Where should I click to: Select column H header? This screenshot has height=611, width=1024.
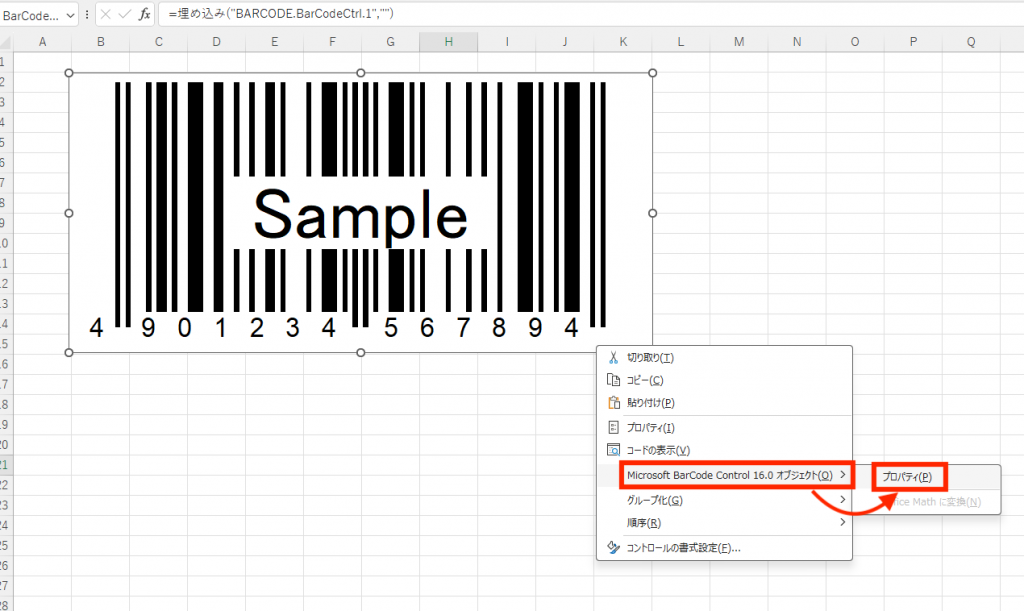[448, 41]
